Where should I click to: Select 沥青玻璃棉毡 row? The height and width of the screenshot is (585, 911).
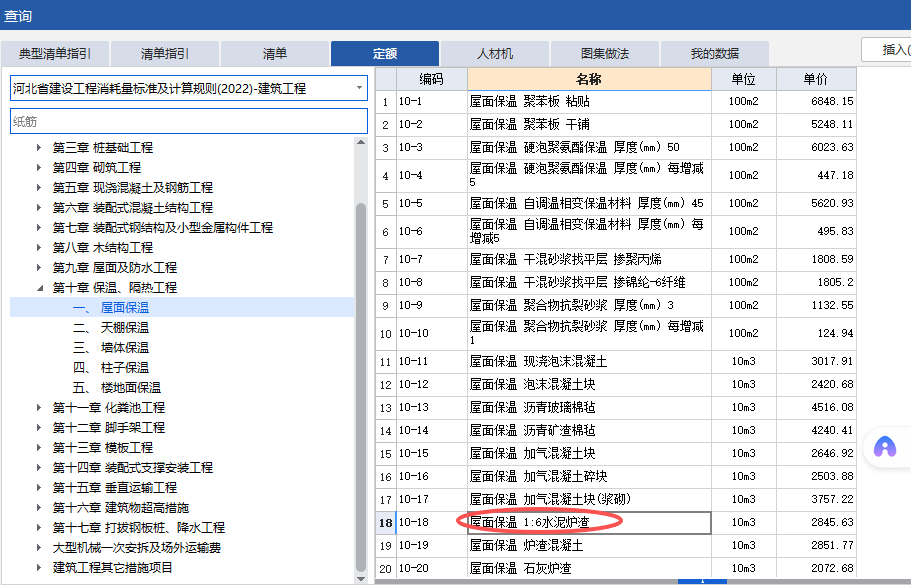pos(616,407)
